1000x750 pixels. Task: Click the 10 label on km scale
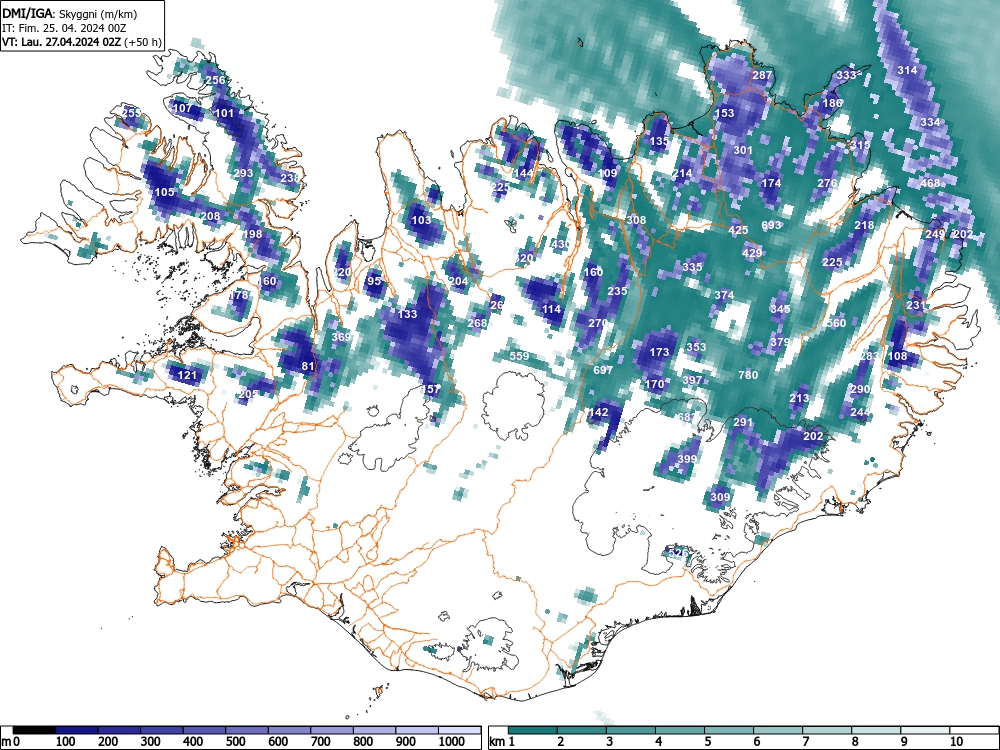pyautogui.click(x=955, y=741)
